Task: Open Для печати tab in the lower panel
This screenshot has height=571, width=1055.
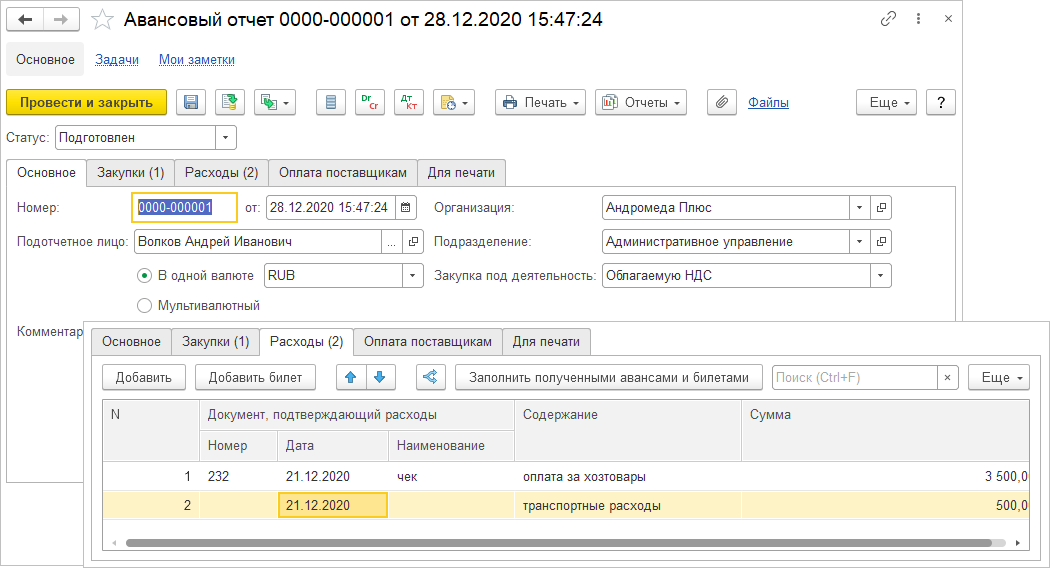Action: (x=546, y=341)
